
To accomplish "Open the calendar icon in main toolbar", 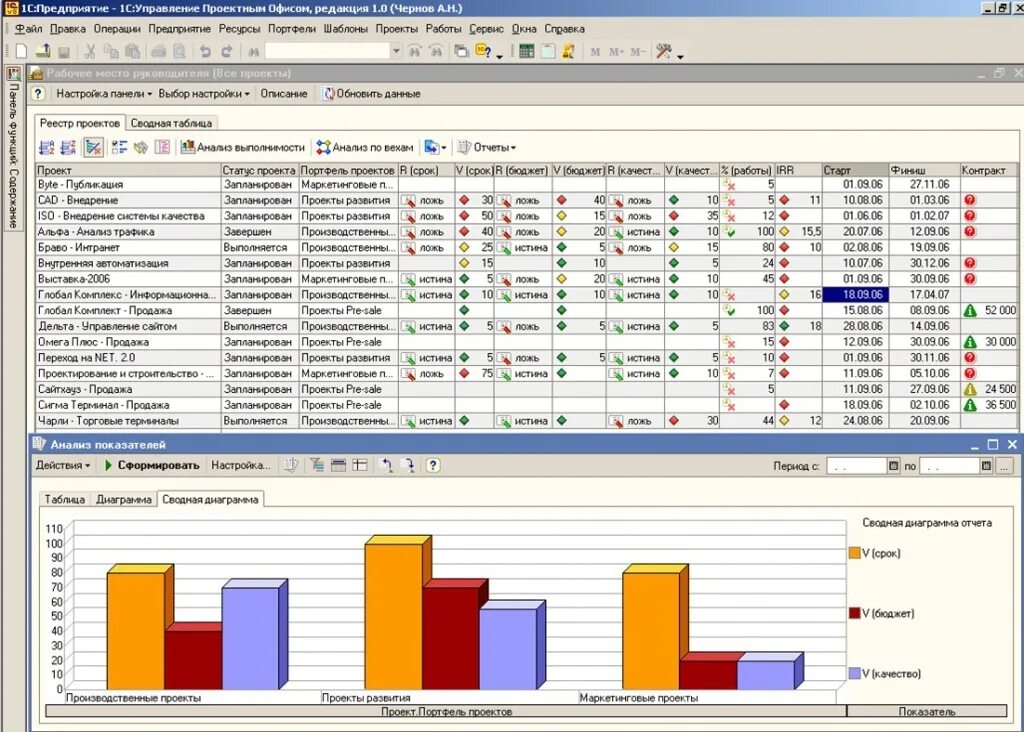I will (548, 52).
